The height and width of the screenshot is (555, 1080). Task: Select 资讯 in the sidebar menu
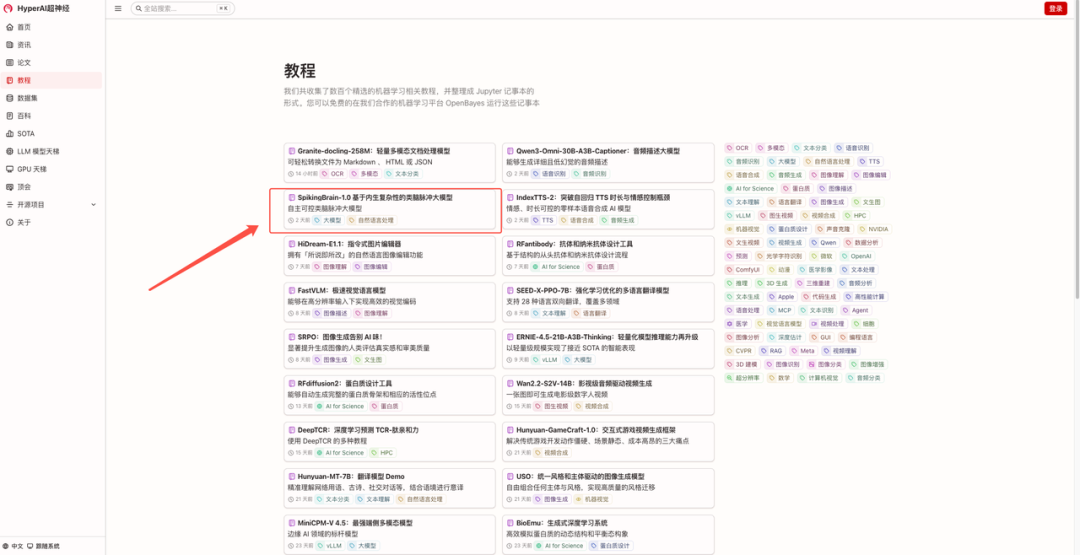pyautogui.click(x=24, y=45)
